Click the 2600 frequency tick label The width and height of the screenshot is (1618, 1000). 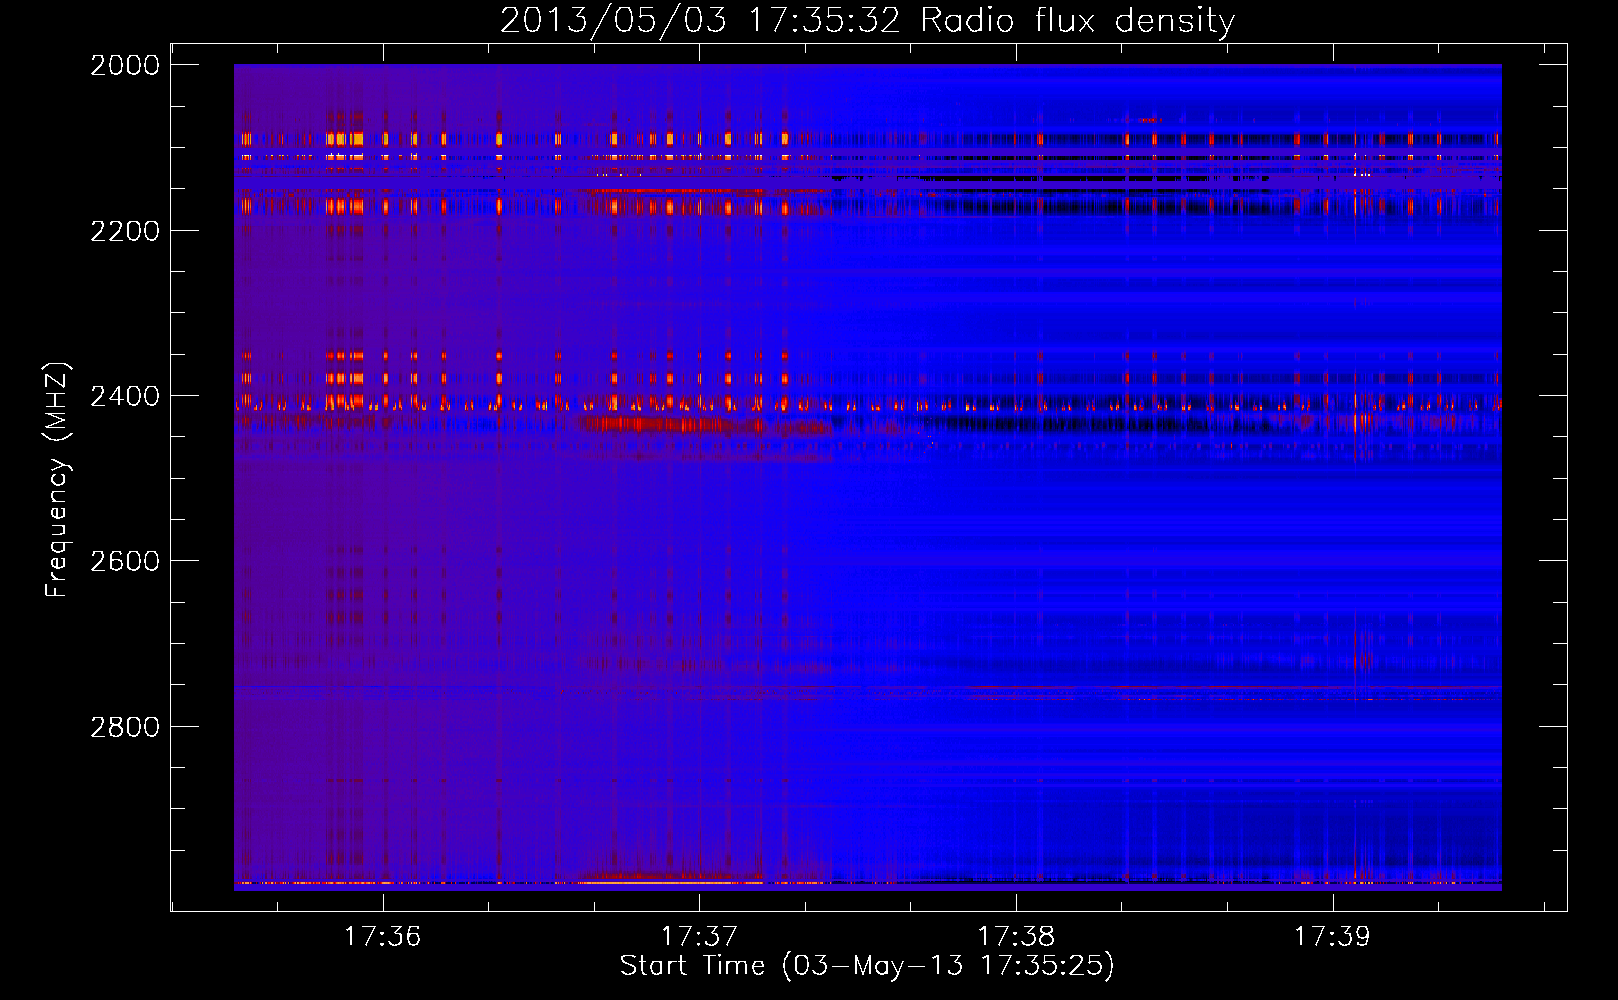tap(125, 561)
